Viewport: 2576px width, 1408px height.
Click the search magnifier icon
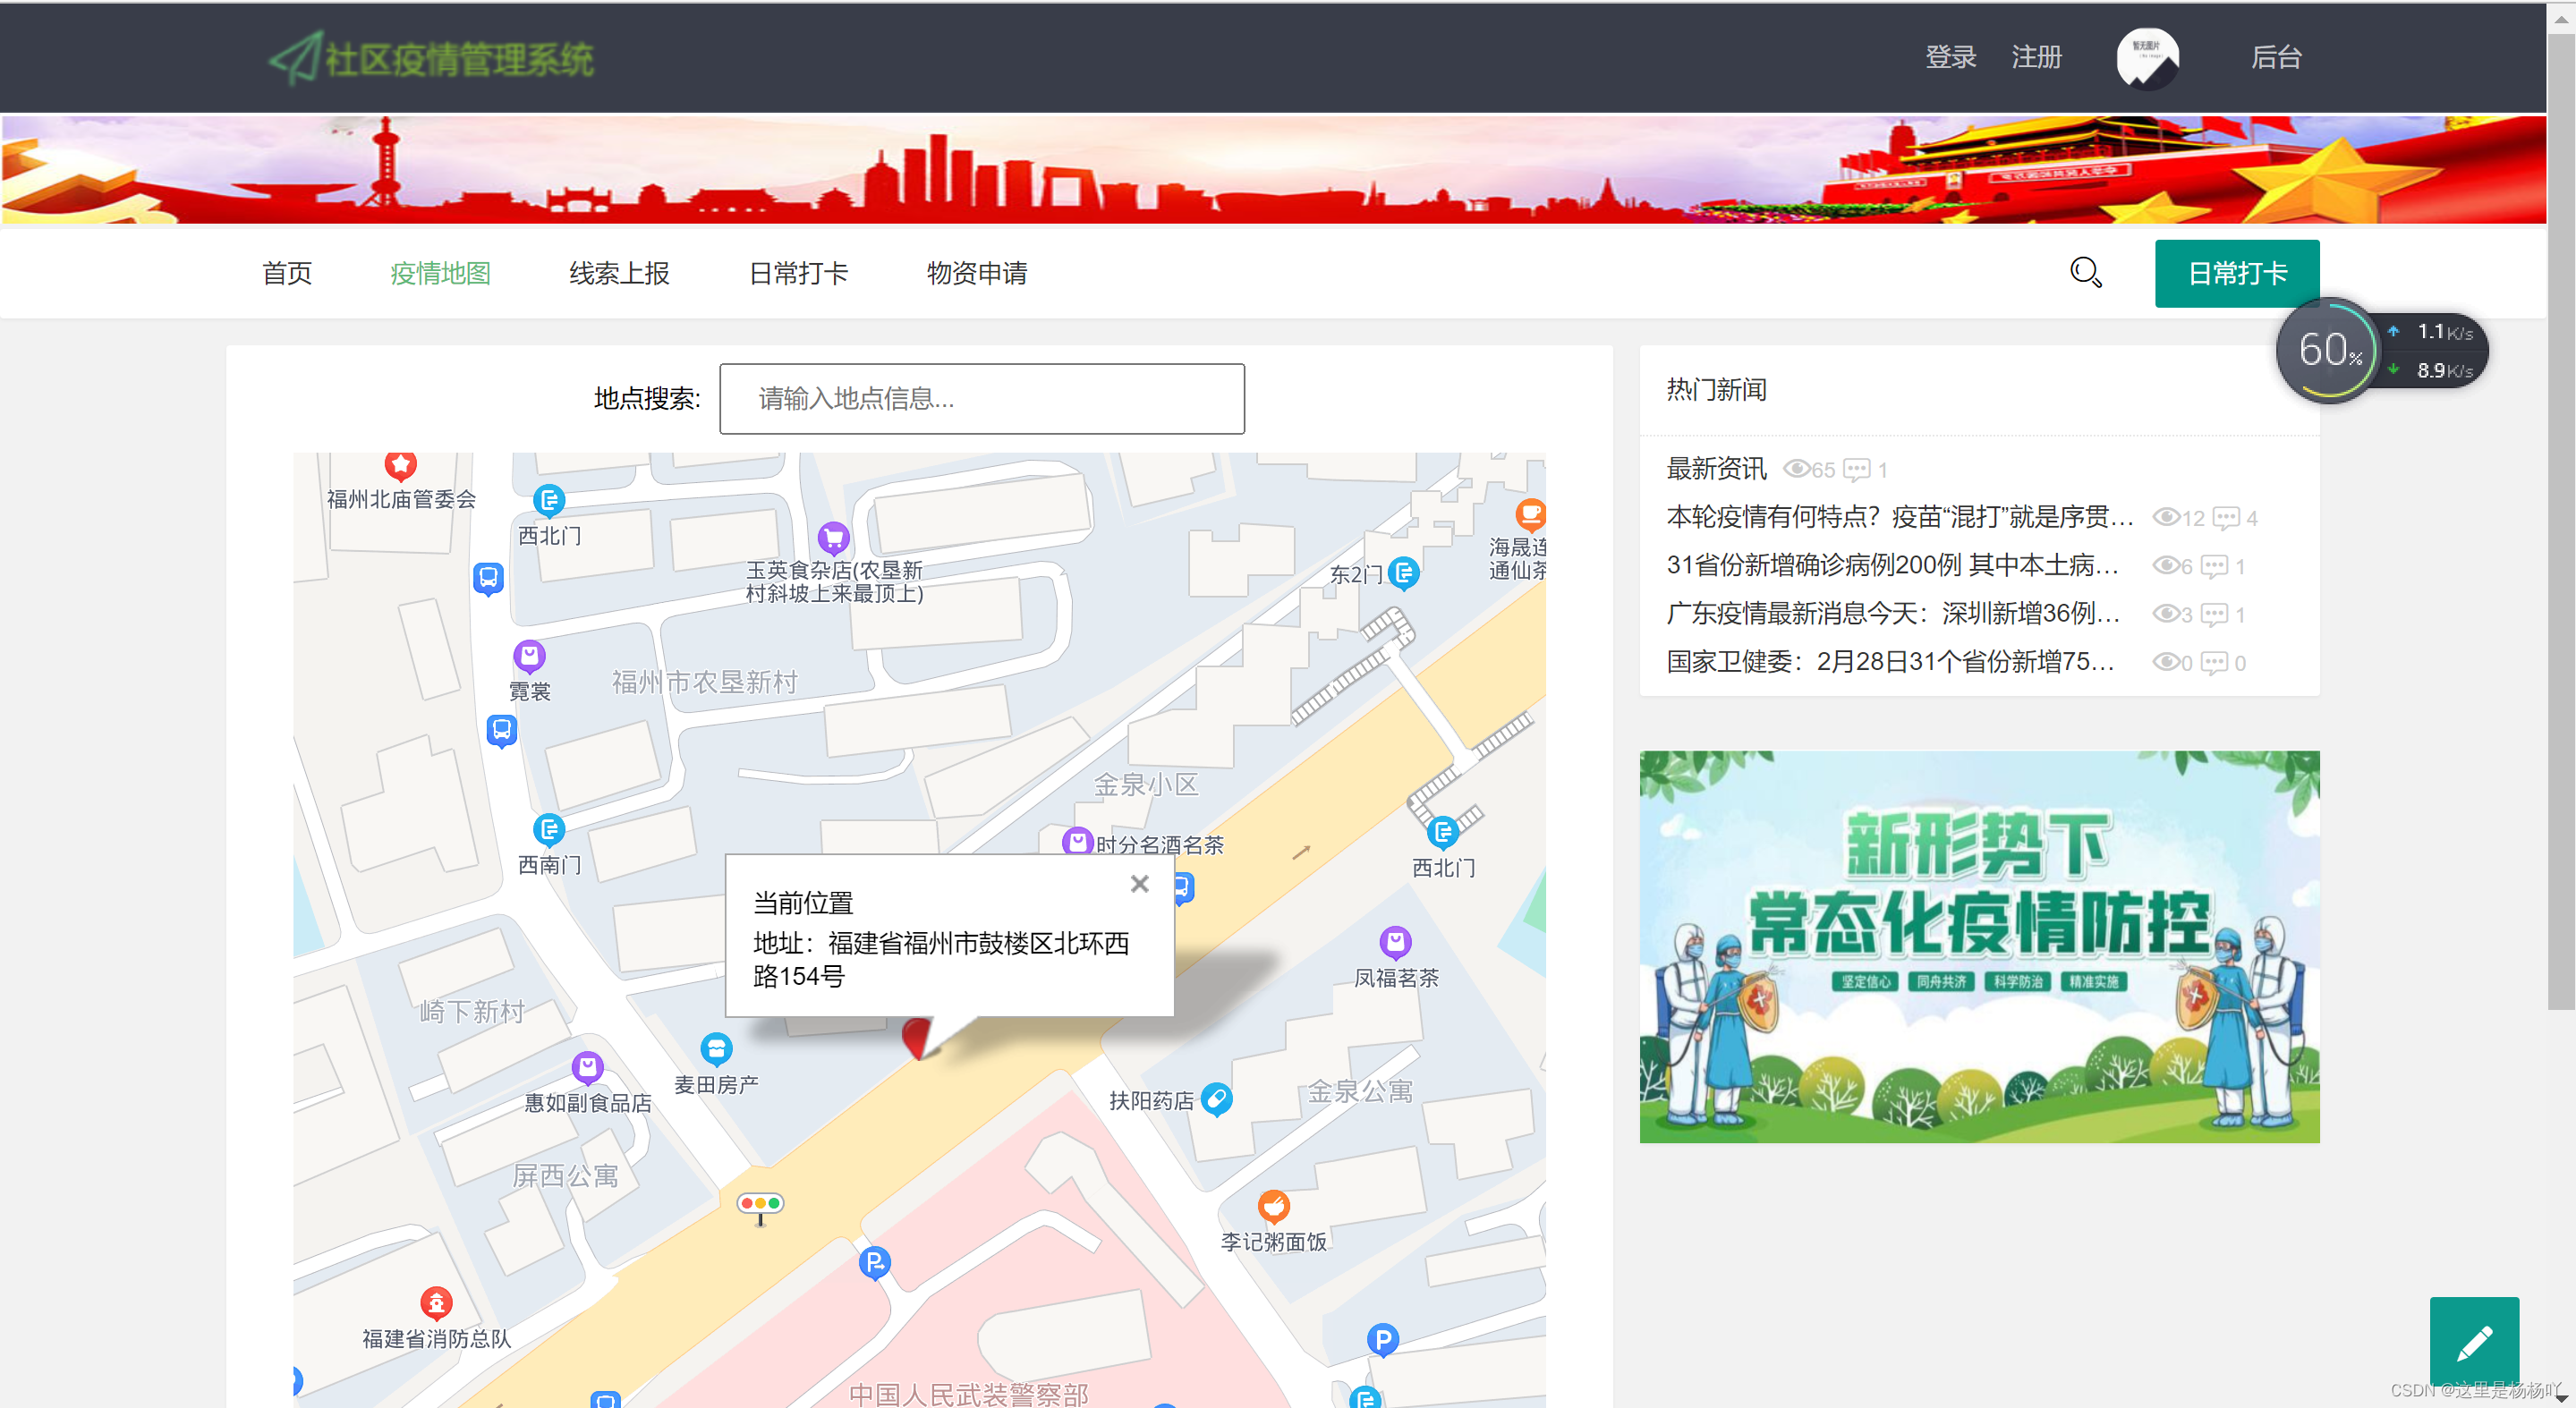coord(2085,272)
